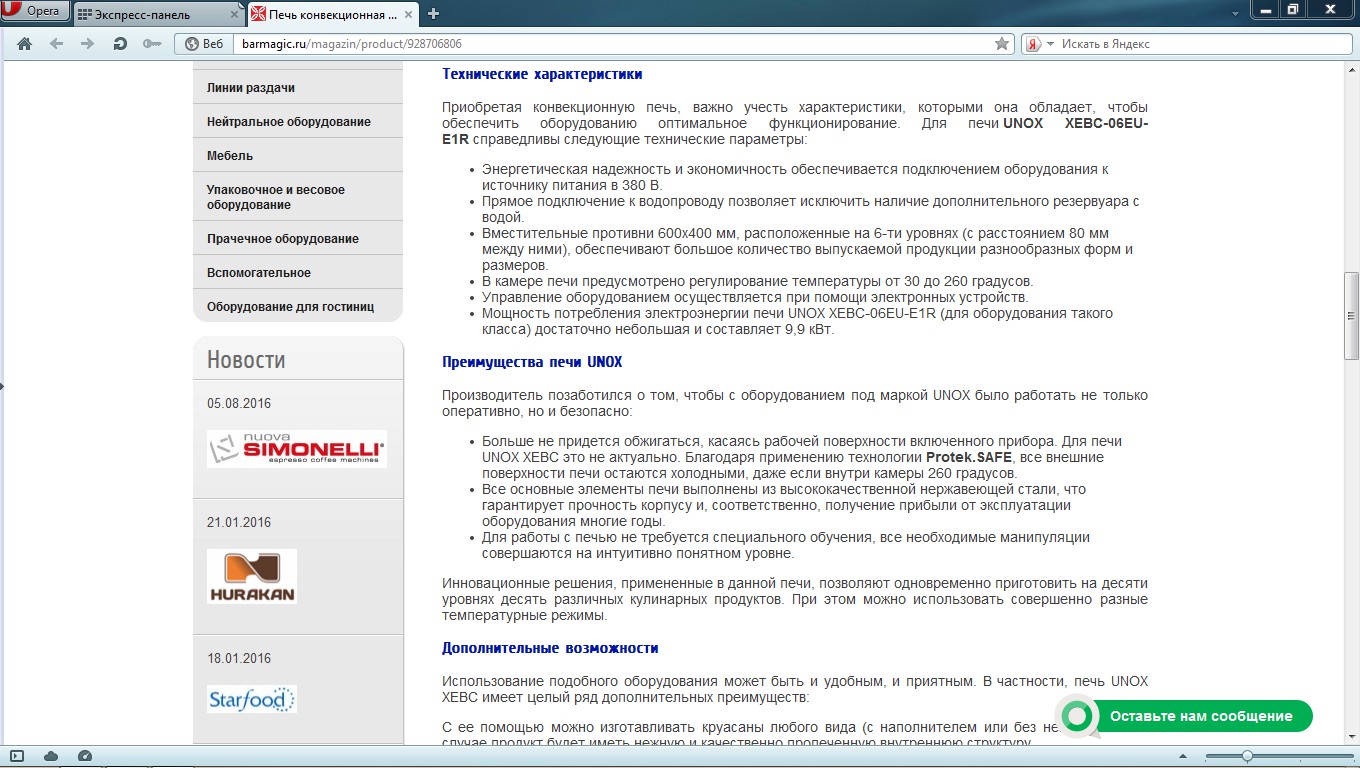Navigate back to previous page

point(56,44)
